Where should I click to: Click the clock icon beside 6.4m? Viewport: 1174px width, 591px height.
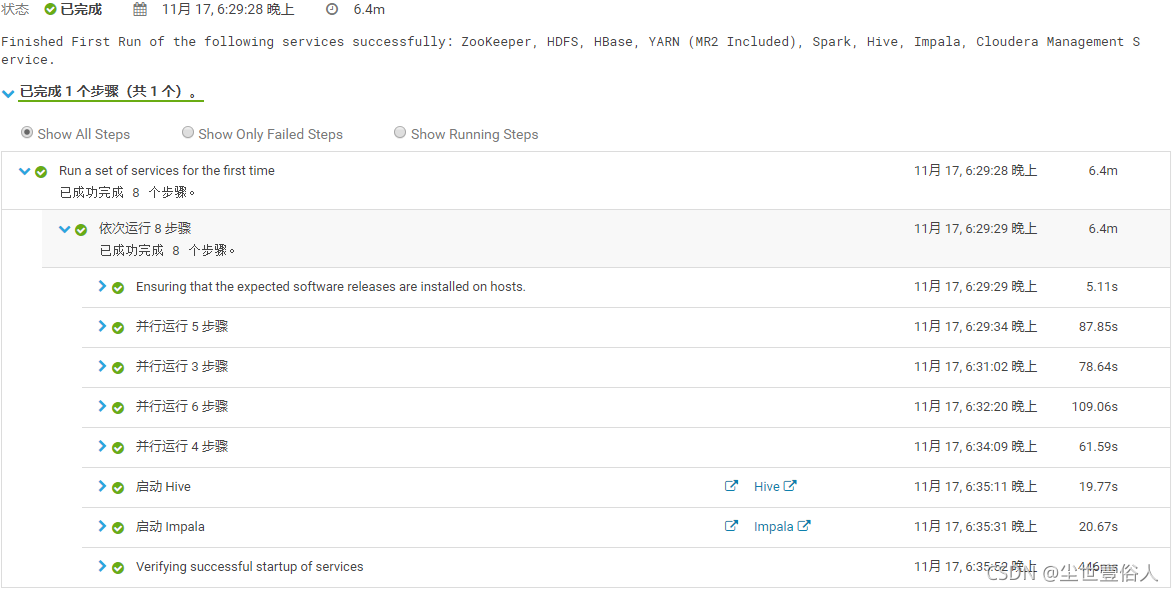click(332, 10)
